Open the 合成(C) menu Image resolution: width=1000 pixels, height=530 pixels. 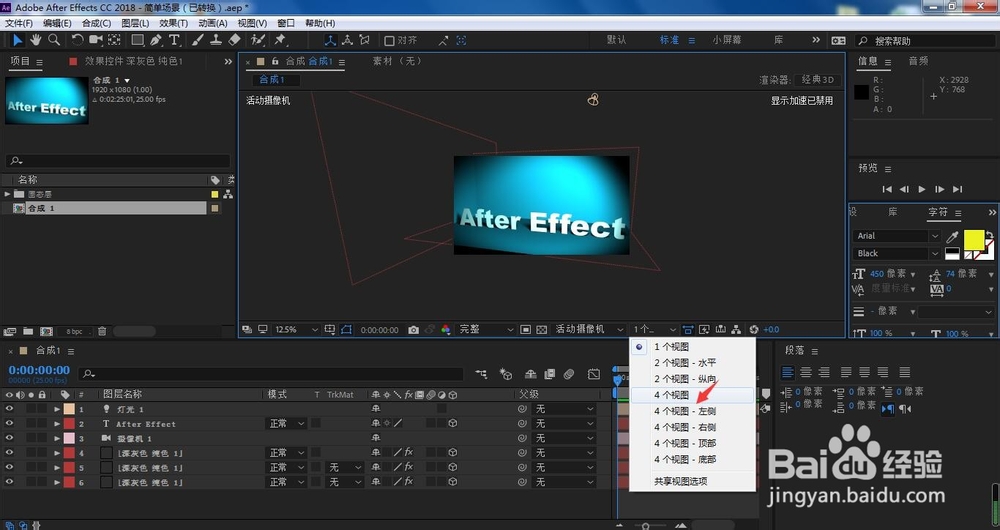[96, 23]
